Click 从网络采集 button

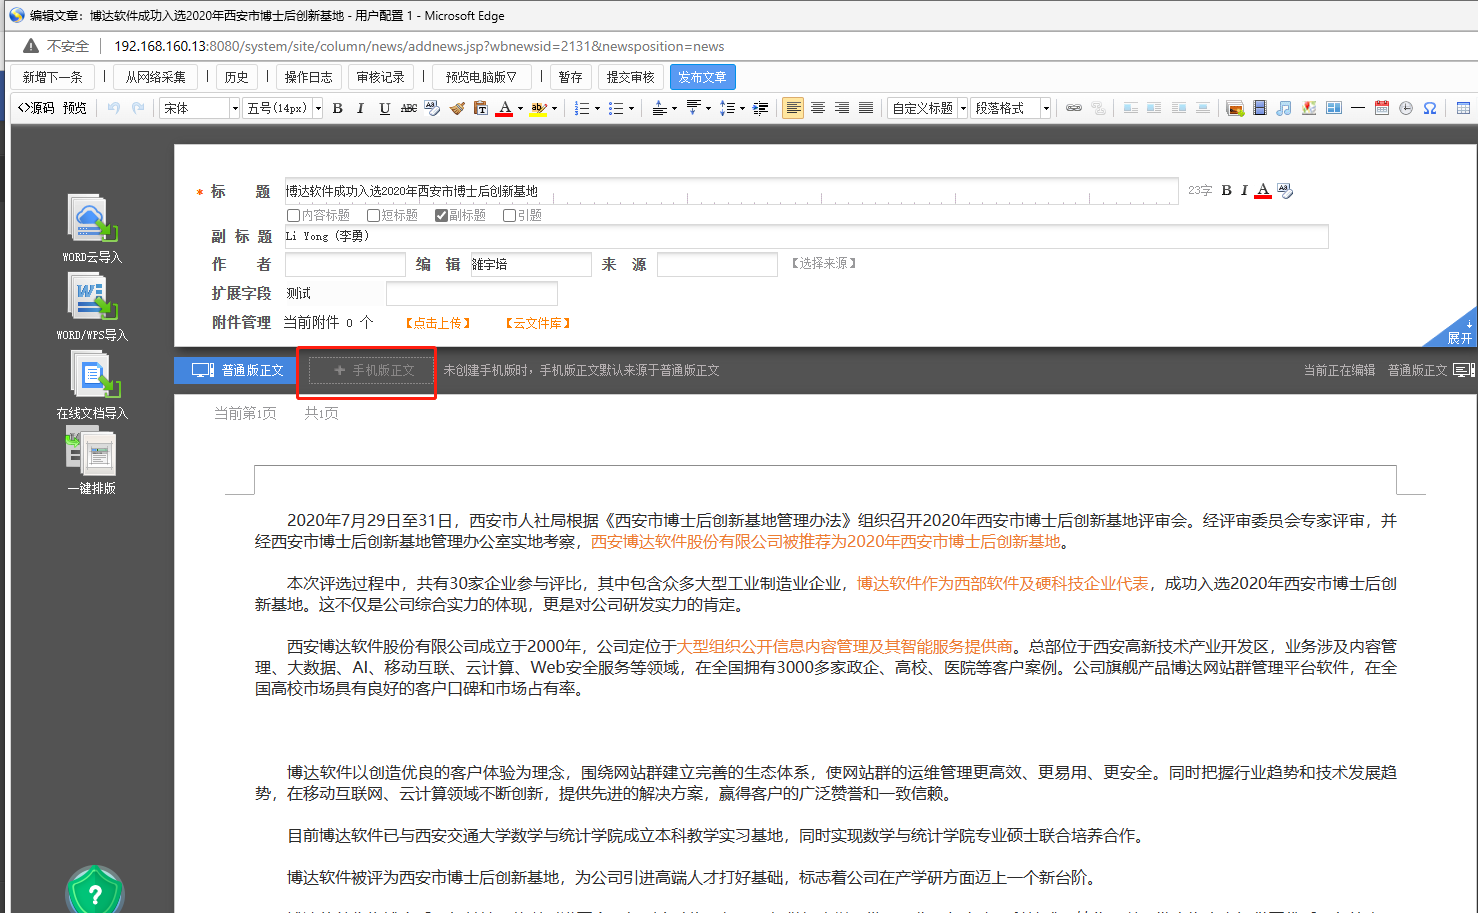155,77
